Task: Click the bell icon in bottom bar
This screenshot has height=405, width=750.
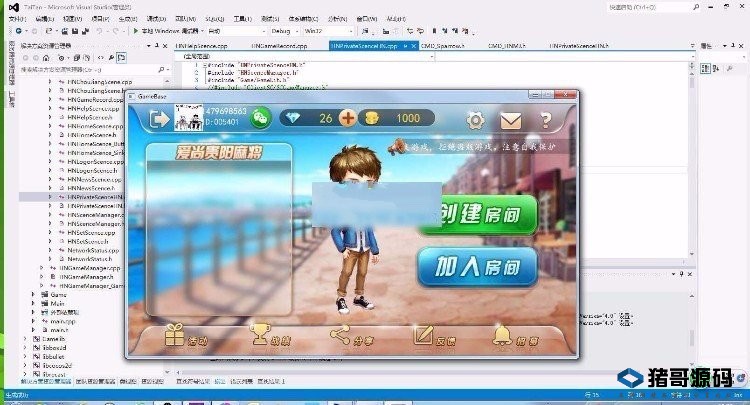Action: coord(504,336)
